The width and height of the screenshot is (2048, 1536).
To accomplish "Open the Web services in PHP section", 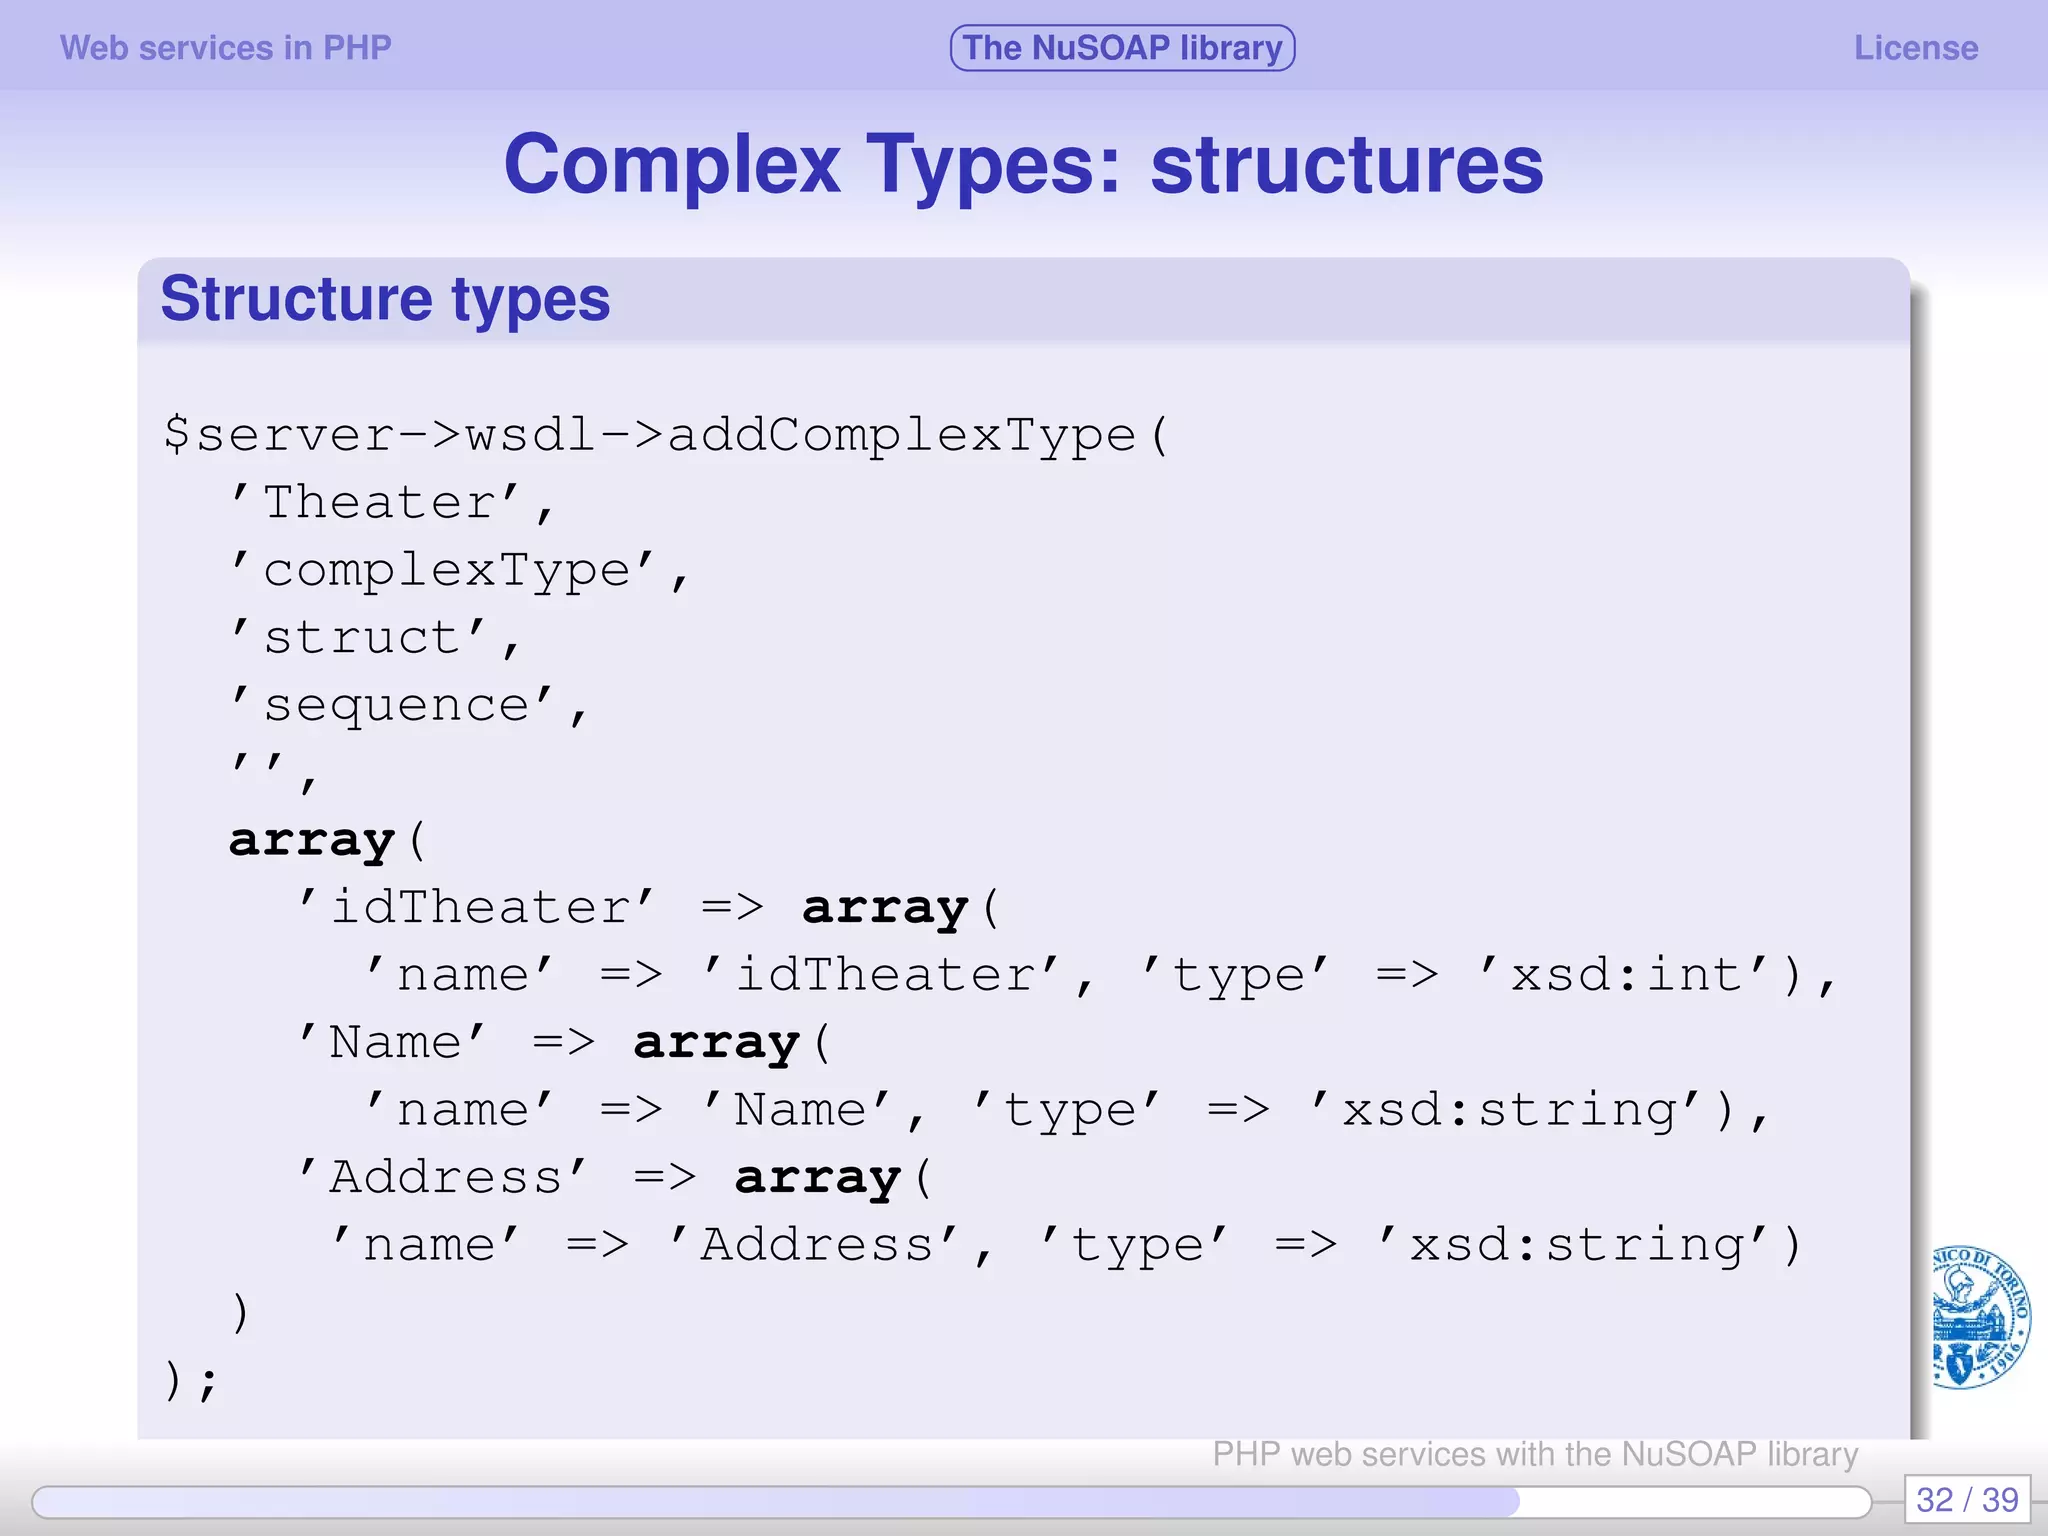I will (226, 48).
